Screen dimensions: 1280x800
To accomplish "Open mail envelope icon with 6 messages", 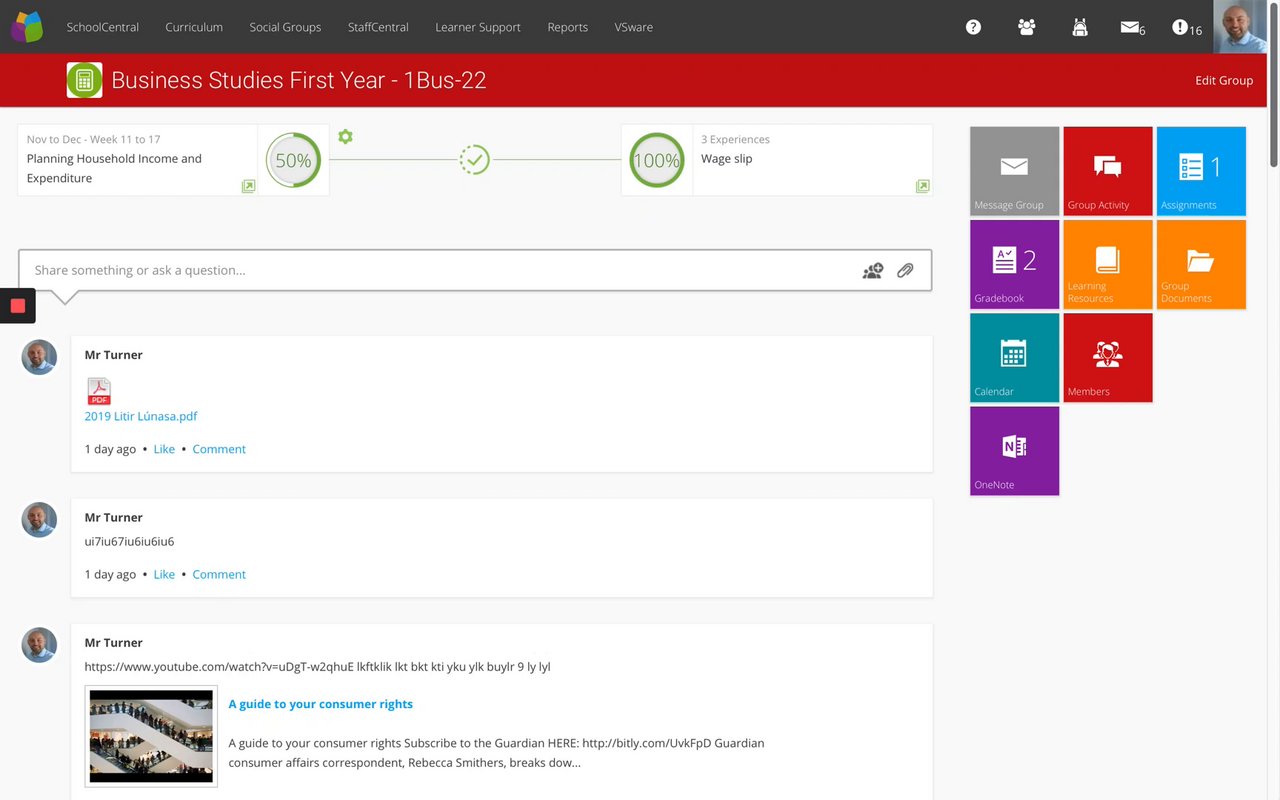I will pyautogui.click(x=1132, y=28).
